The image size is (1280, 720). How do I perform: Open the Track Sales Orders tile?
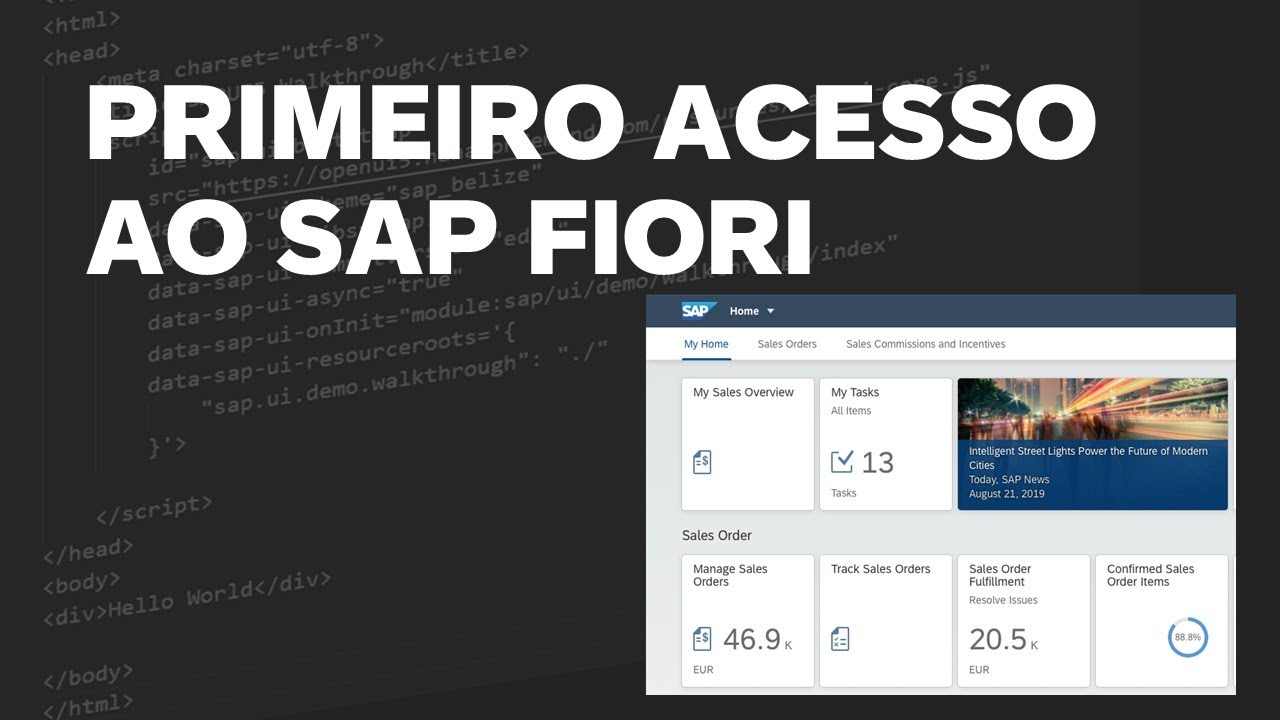886,621
